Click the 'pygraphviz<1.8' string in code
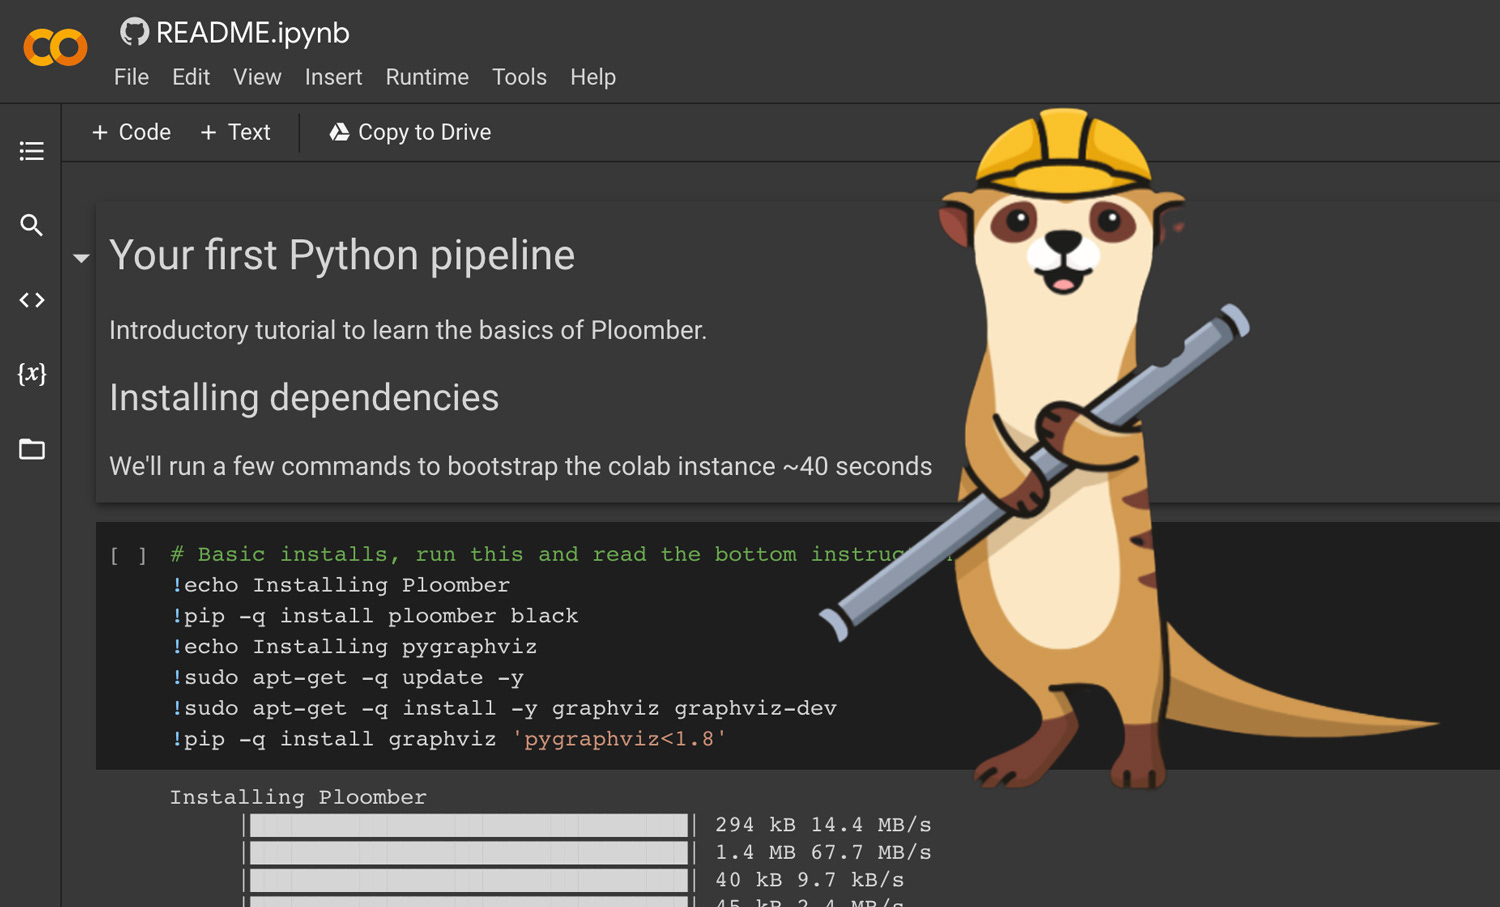Screen dimensions: 1500x907 [619, 740]
